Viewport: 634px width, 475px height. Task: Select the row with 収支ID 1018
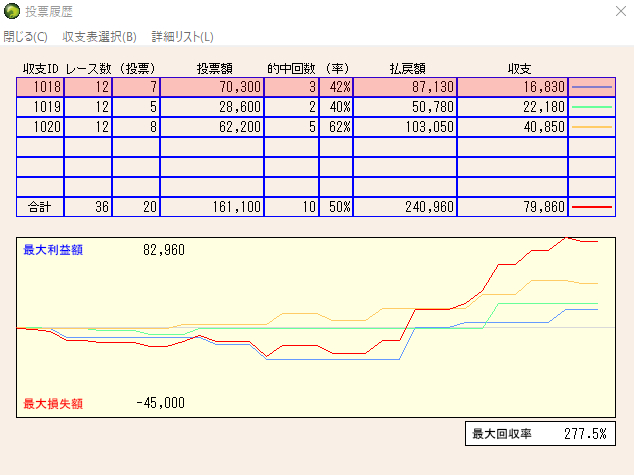click(x=40, y=88)
